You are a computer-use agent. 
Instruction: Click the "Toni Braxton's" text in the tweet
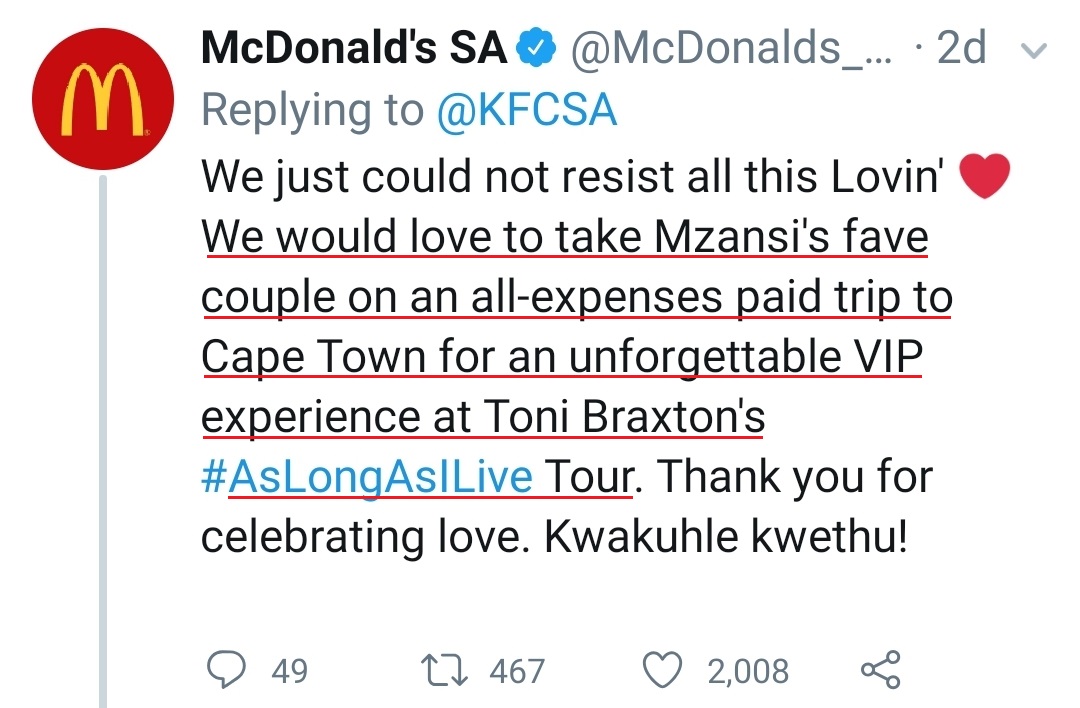tap(625, 416)
